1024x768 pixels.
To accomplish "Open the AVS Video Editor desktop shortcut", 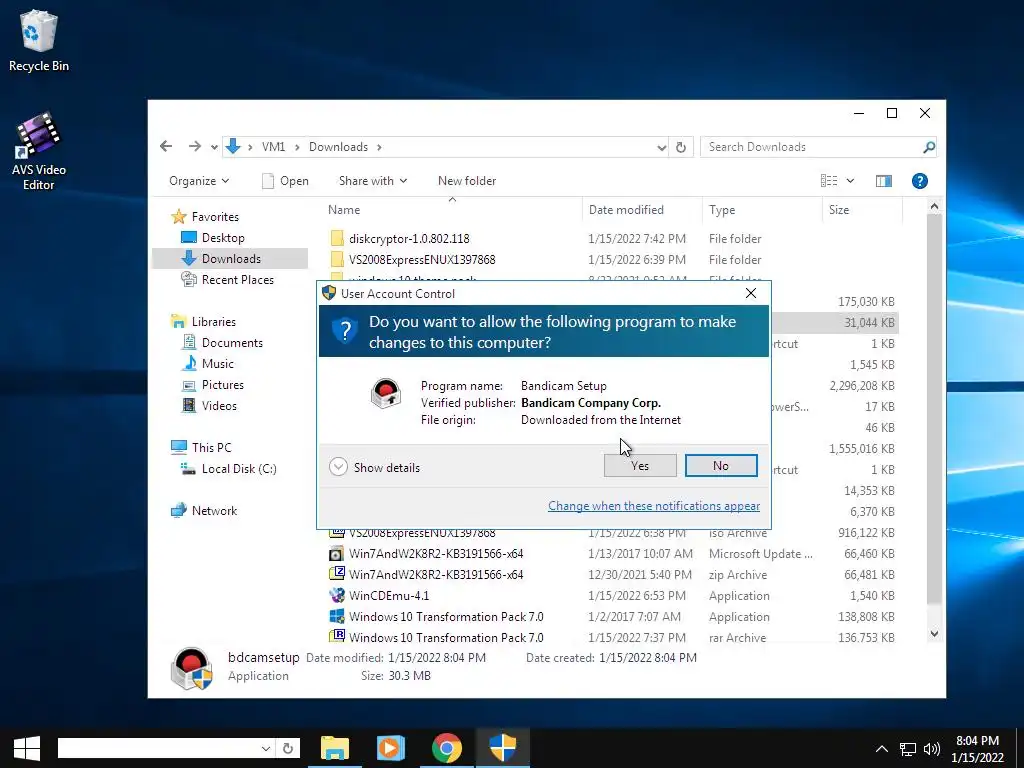I will (39, 152).
